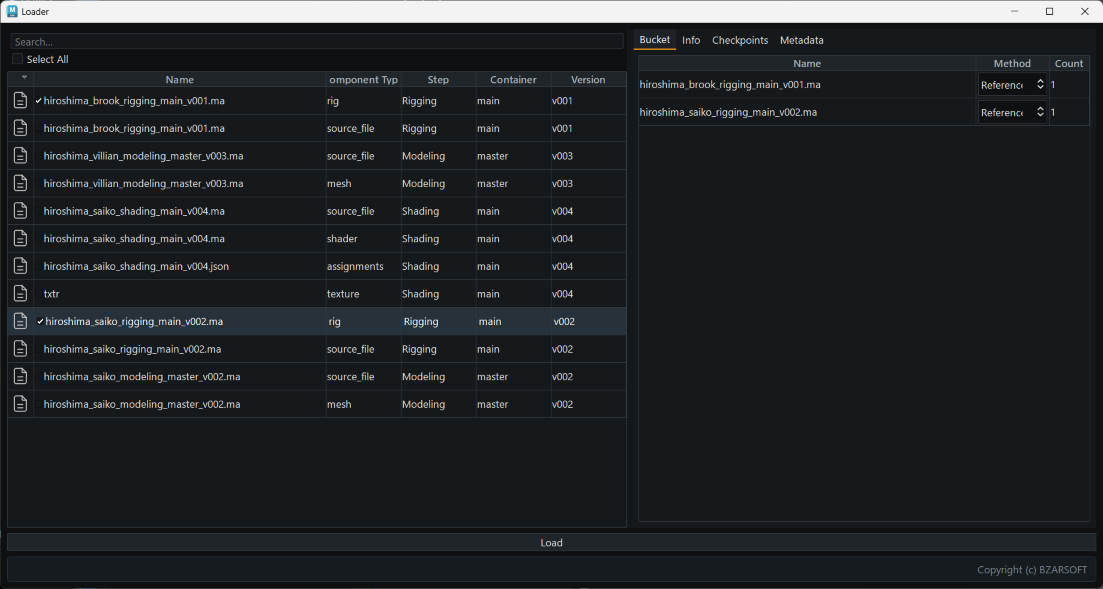Click hiroshima_saiko_rigging_main_v002.ma in Bucket list
The height and width of the screenshot is (589, 1103).
[728, 112]
